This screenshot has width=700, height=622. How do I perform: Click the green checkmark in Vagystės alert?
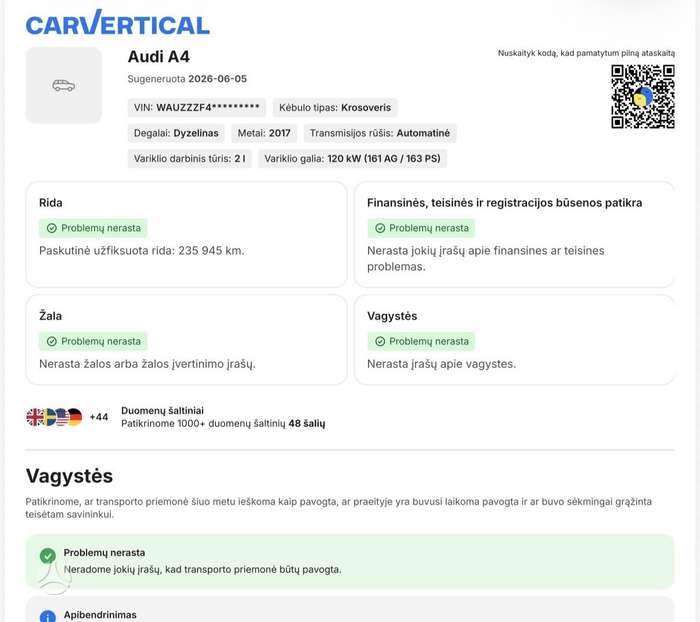pos(48,556)
